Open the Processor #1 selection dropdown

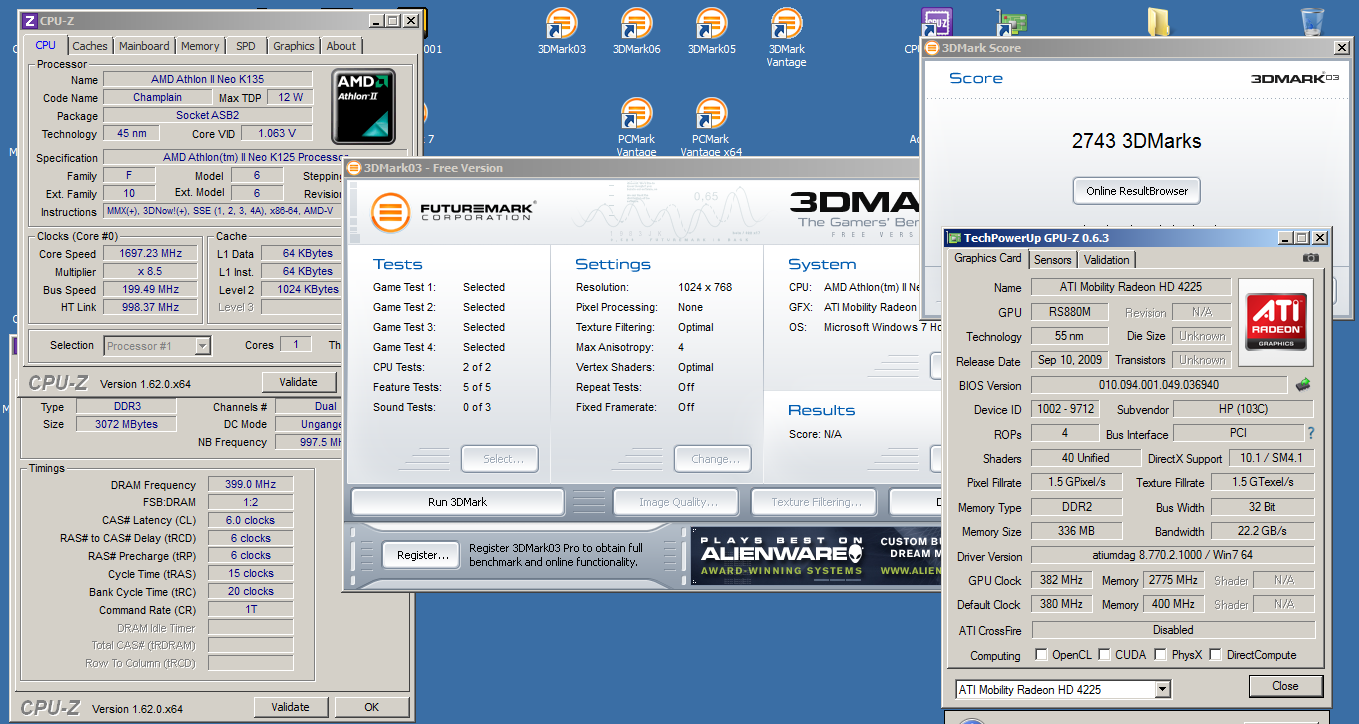click(x=202, y=345)
